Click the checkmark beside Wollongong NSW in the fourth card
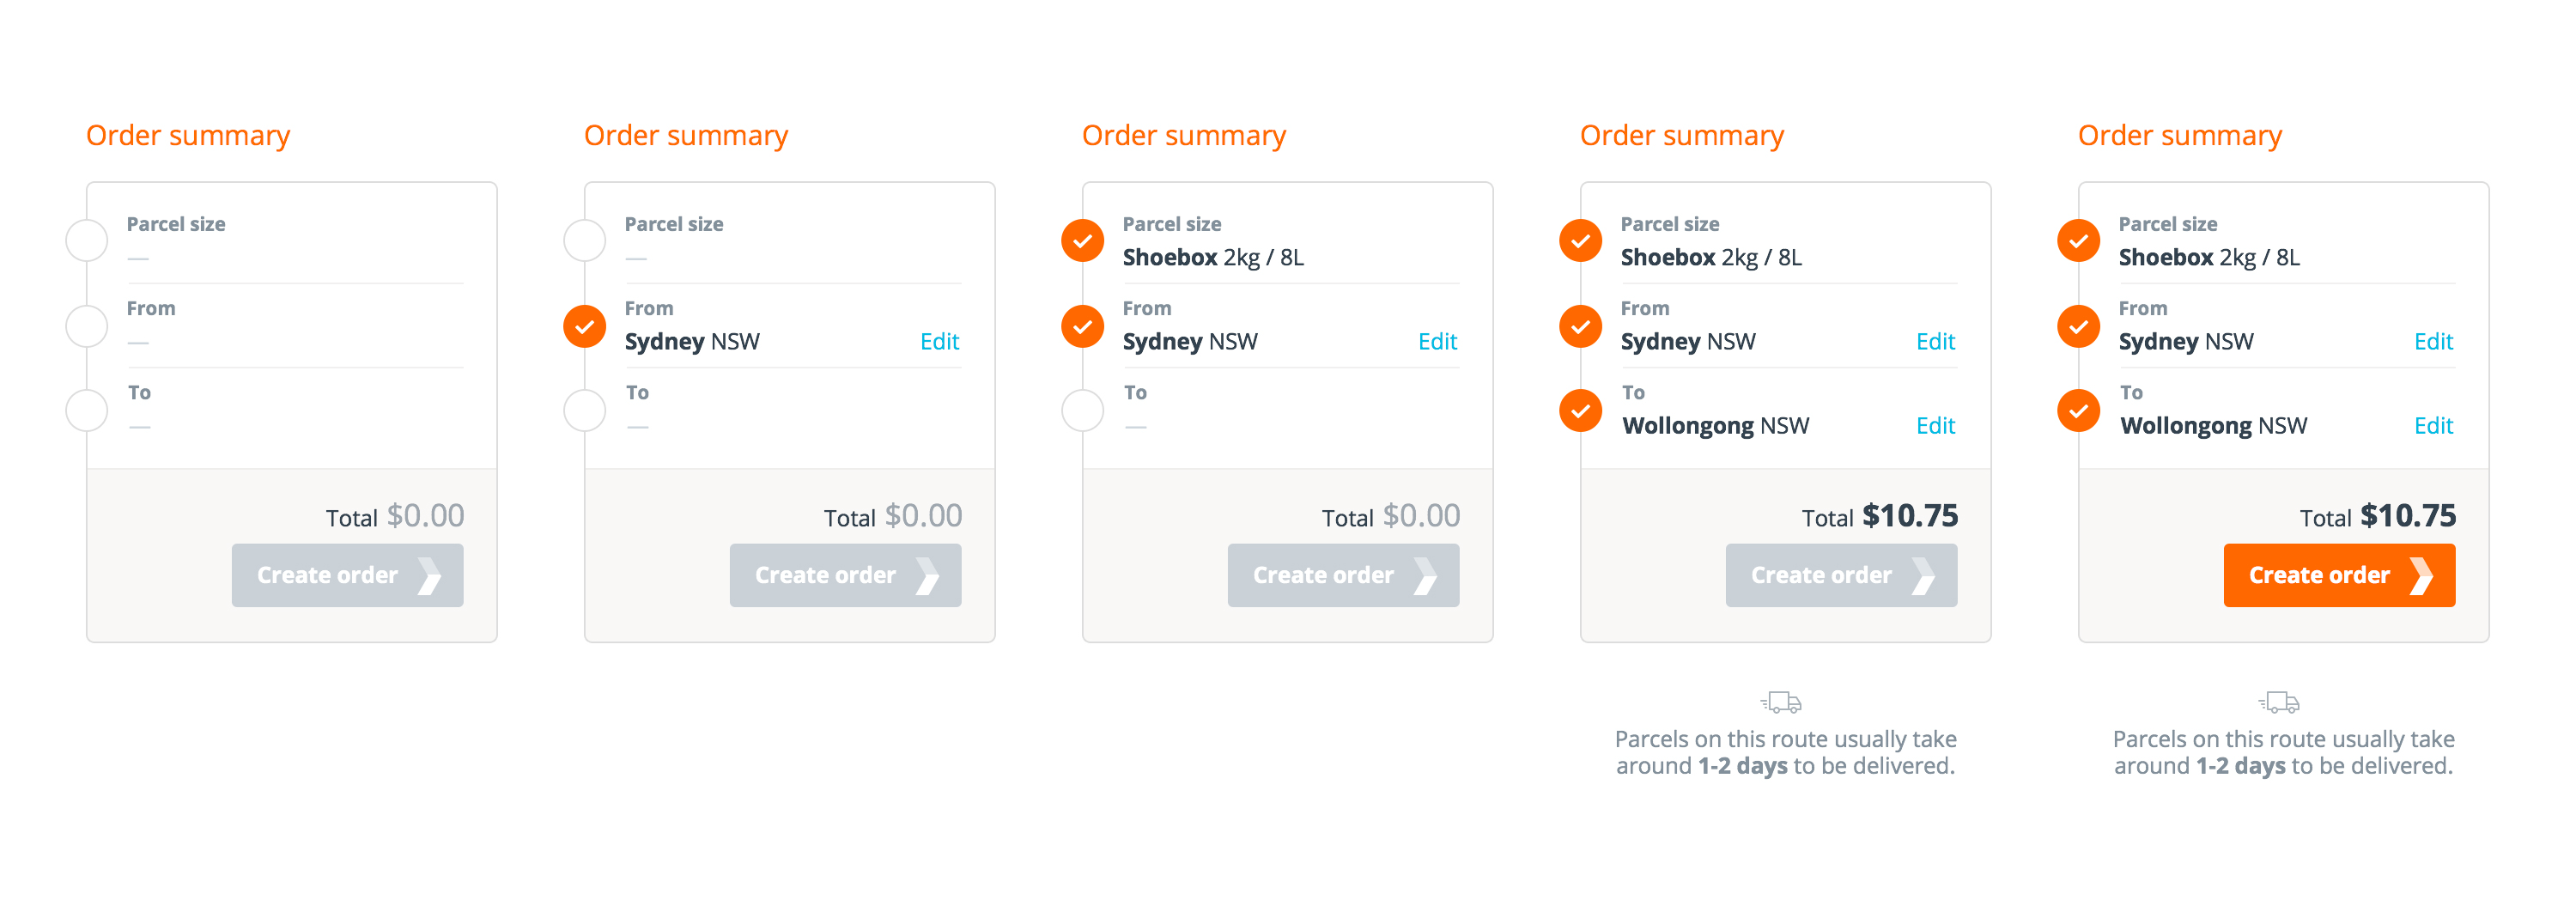This screenshot has height=900, width=2576. (1580, 410)
